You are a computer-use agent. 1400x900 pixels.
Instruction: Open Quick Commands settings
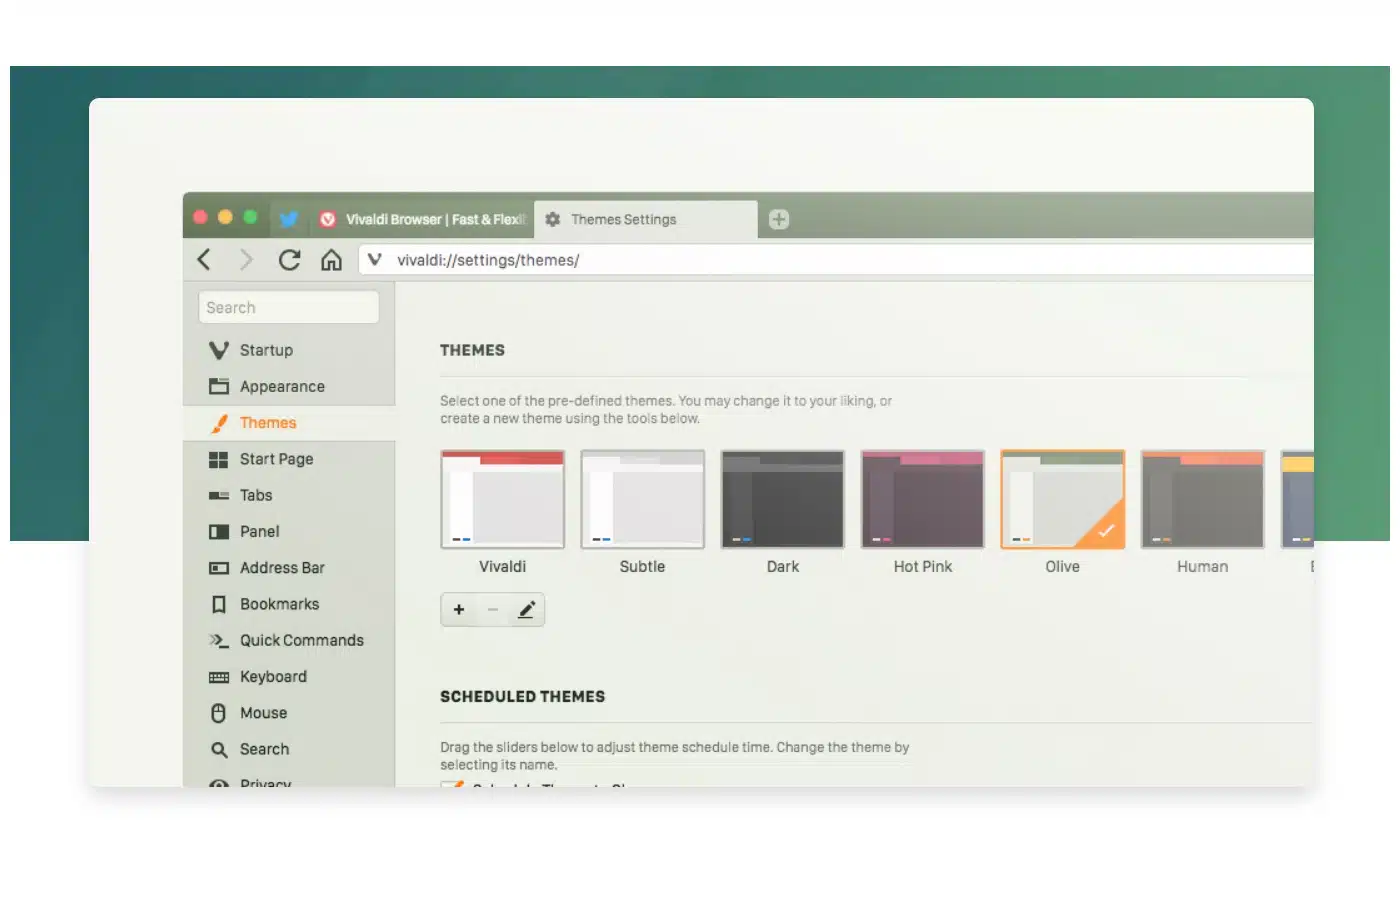[x=289, y=640]
